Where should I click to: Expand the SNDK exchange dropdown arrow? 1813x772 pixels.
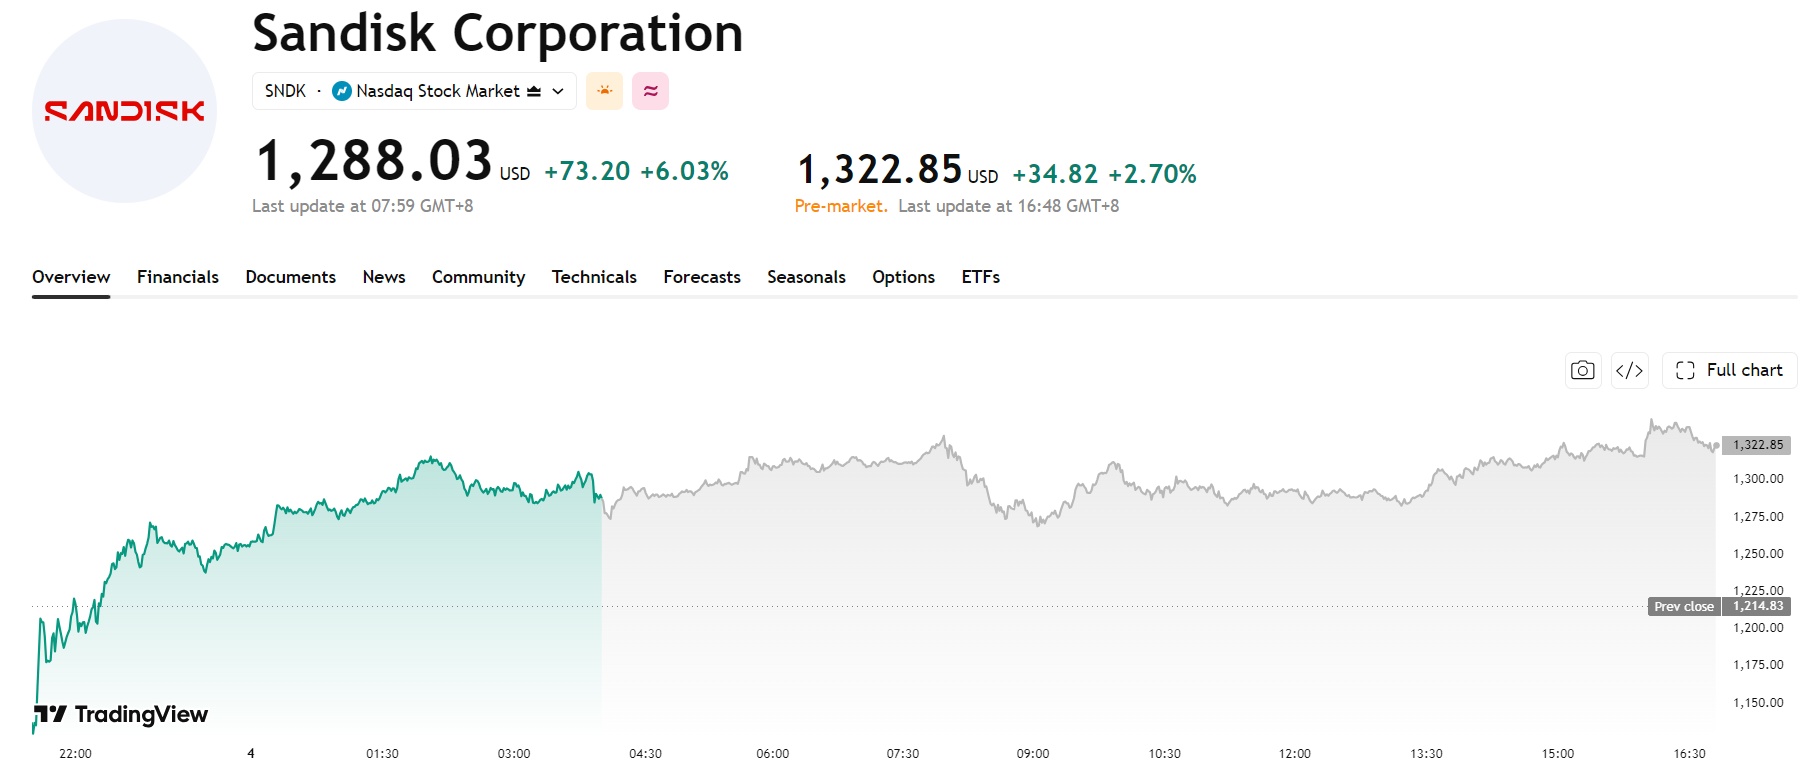pos(558,91)
